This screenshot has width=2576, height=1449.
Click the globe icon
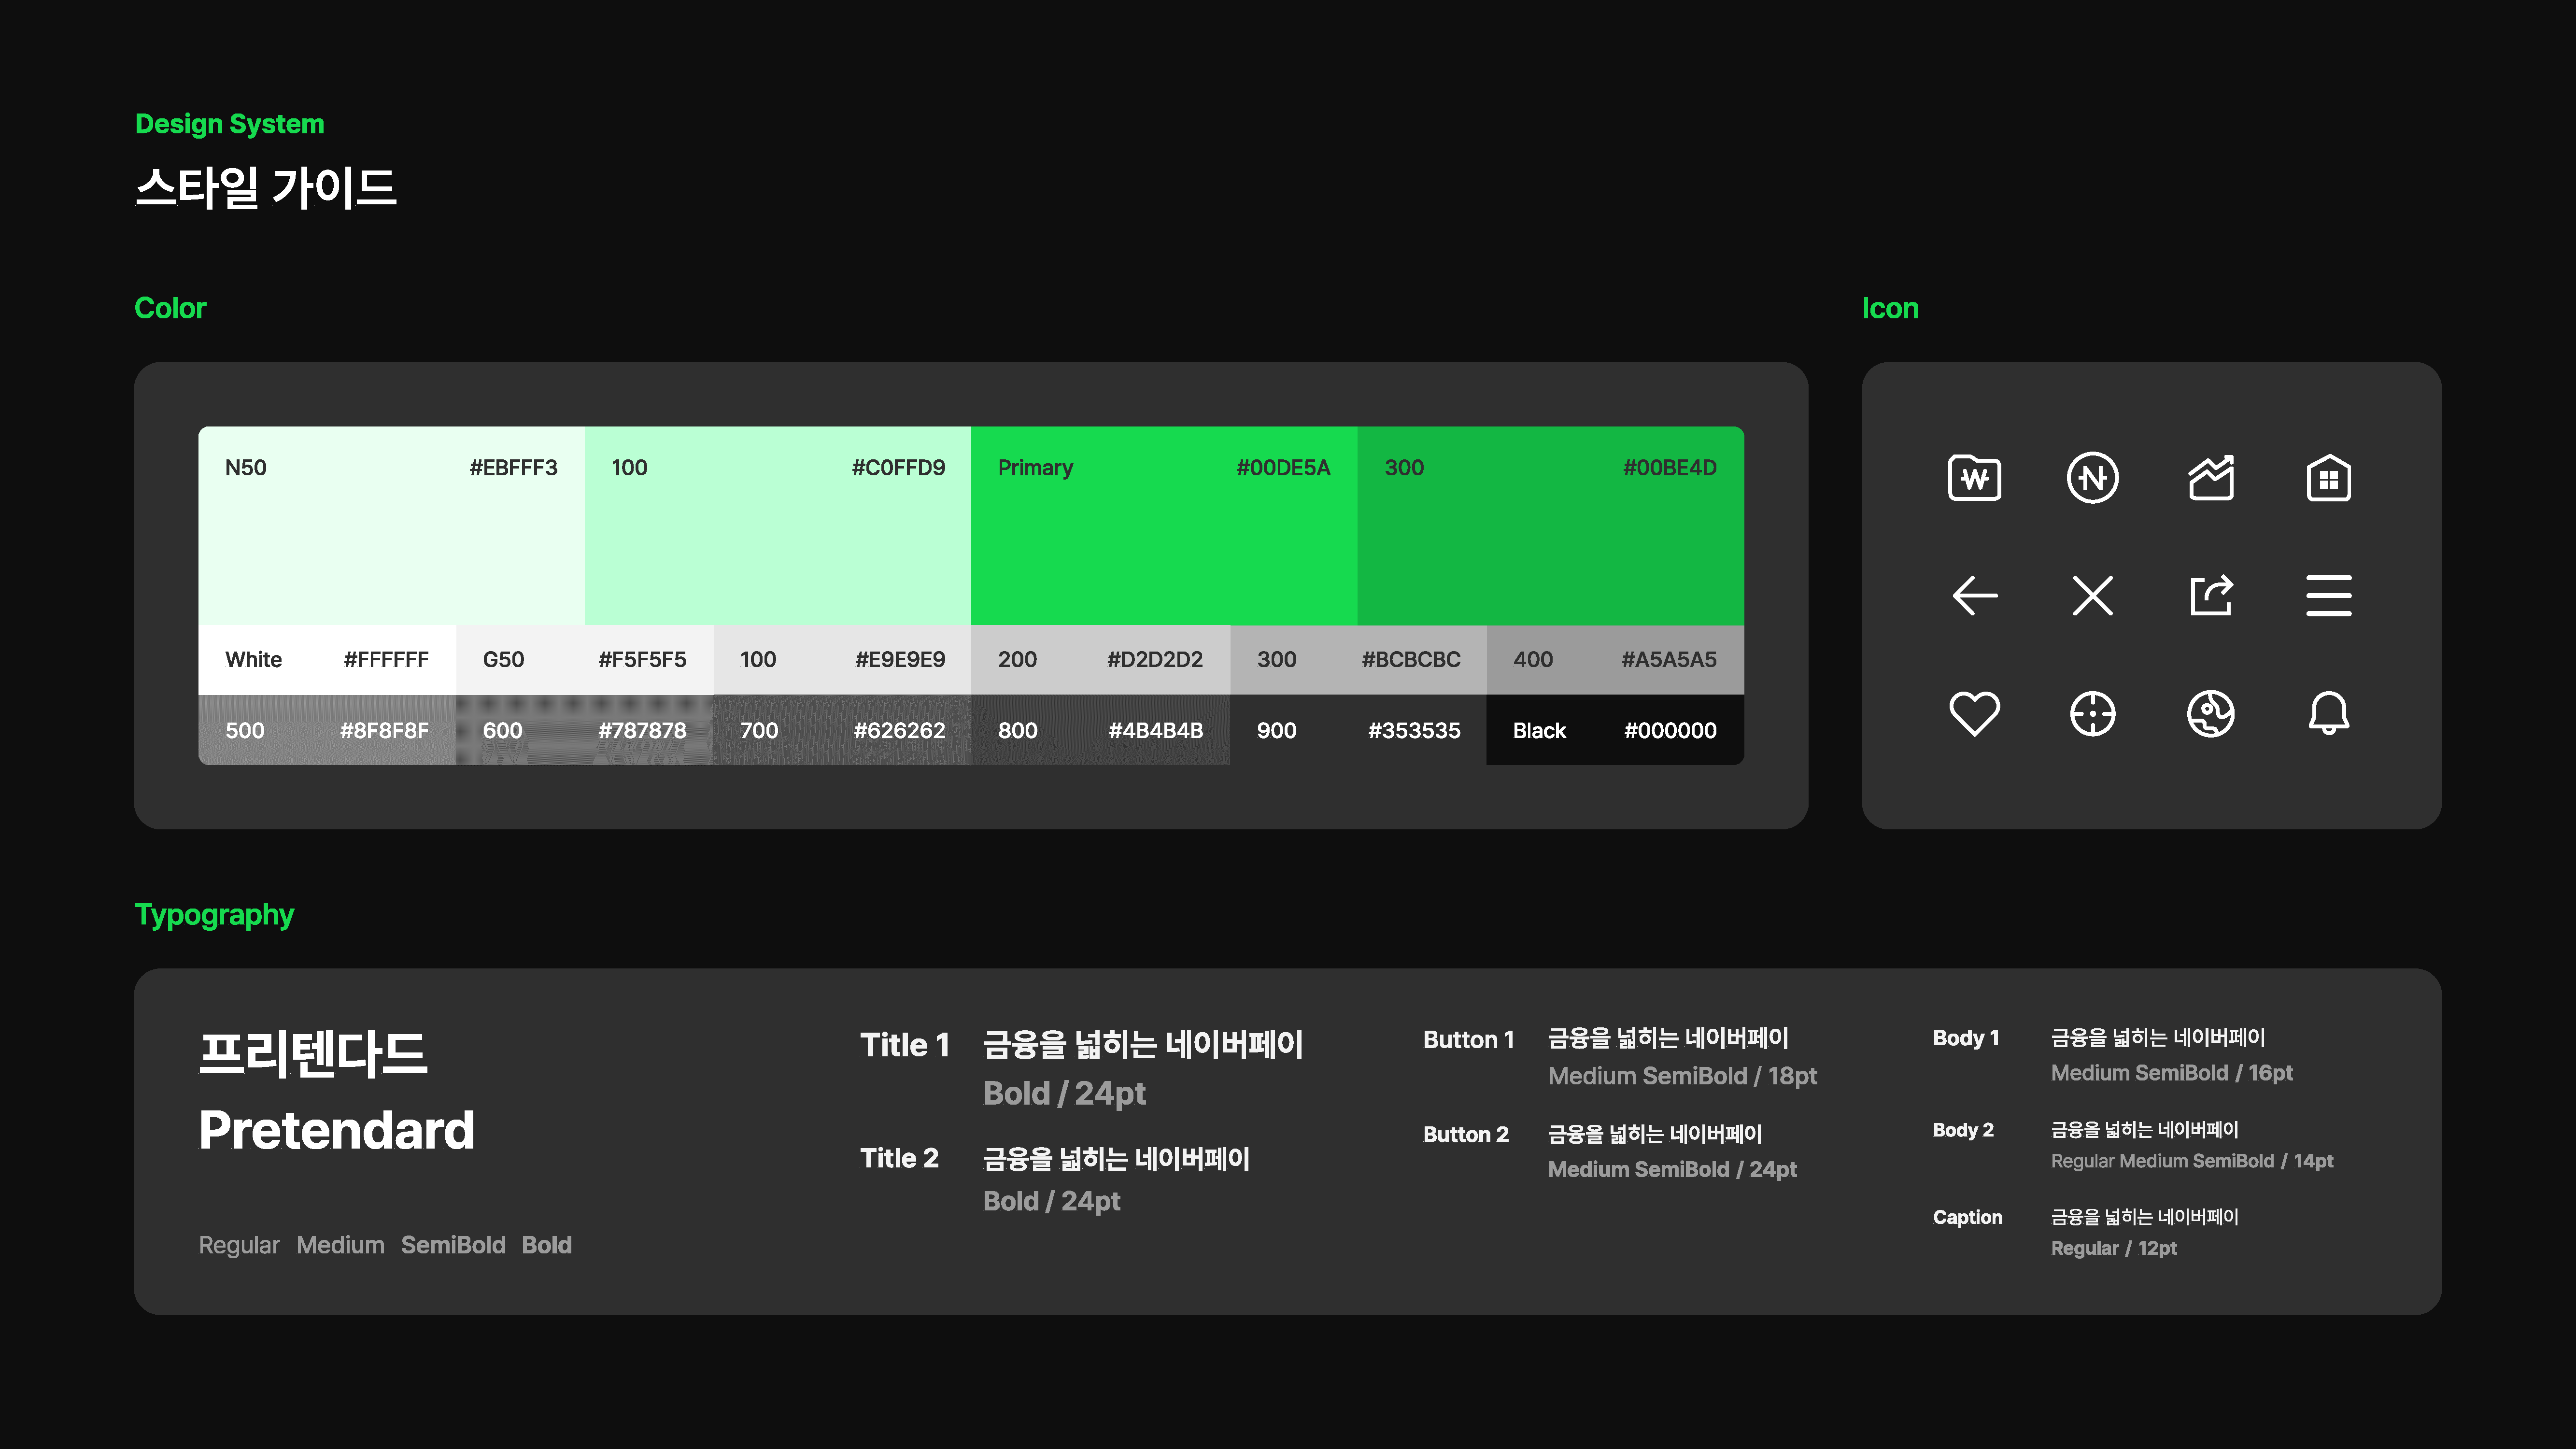(2210, 714)
